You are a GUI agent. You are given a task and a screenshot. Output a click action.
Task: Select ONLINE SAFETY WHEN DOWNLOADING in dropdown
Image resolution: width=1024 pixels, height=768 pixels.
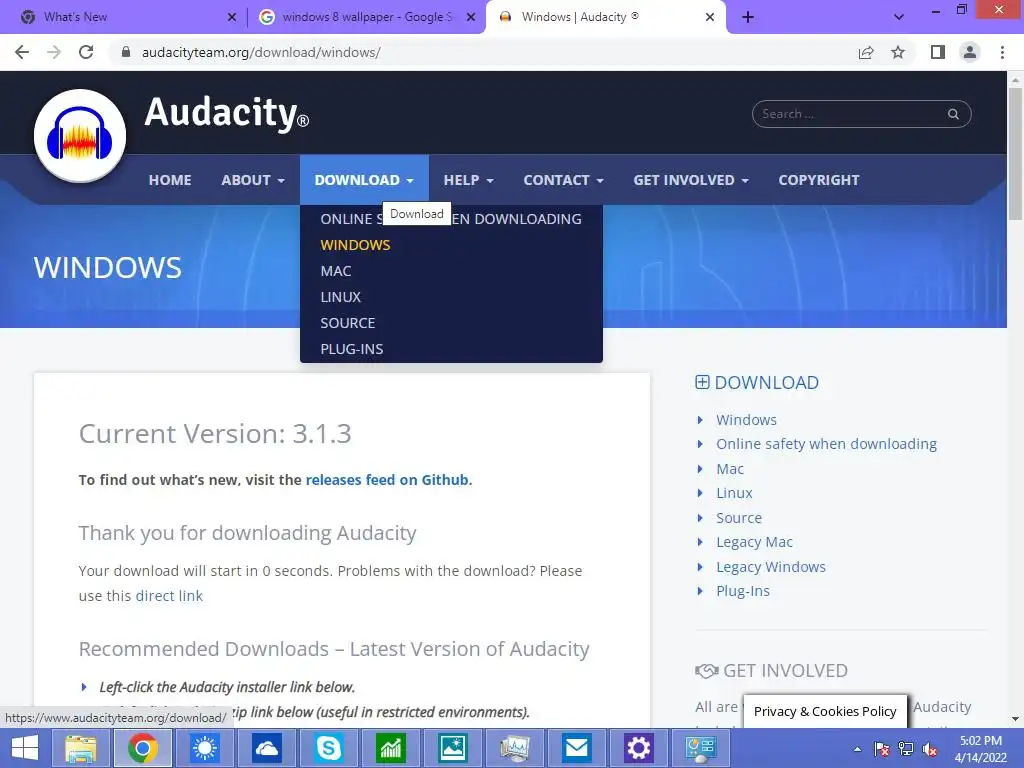(451, 219)
